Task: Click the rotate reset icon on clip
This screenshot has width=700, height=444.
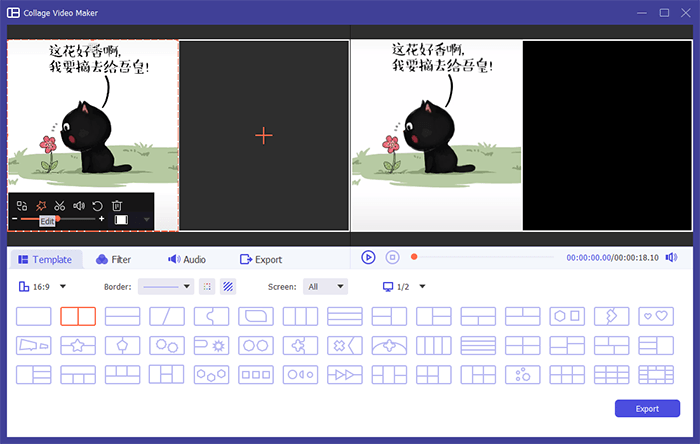Action: [97, 206]
